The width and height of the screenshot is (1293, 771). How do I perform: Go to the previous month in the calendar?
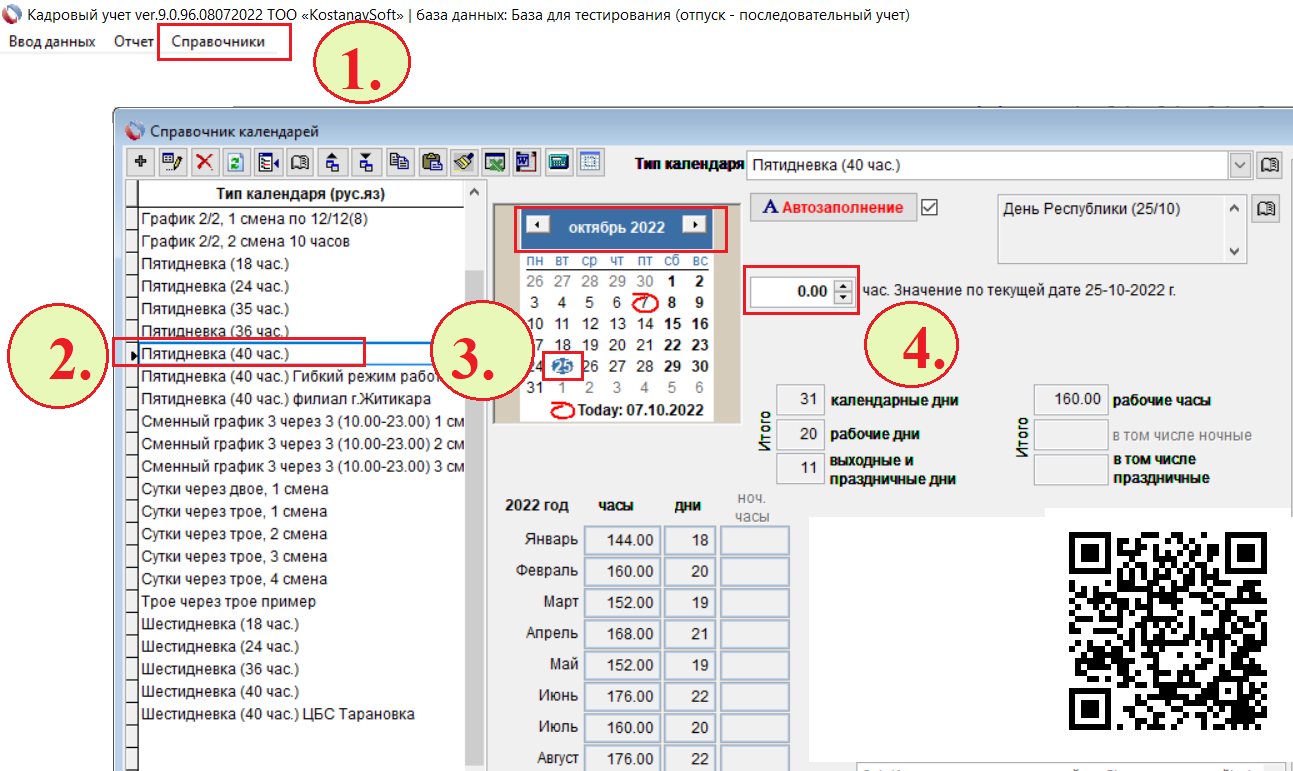point(537,225)
